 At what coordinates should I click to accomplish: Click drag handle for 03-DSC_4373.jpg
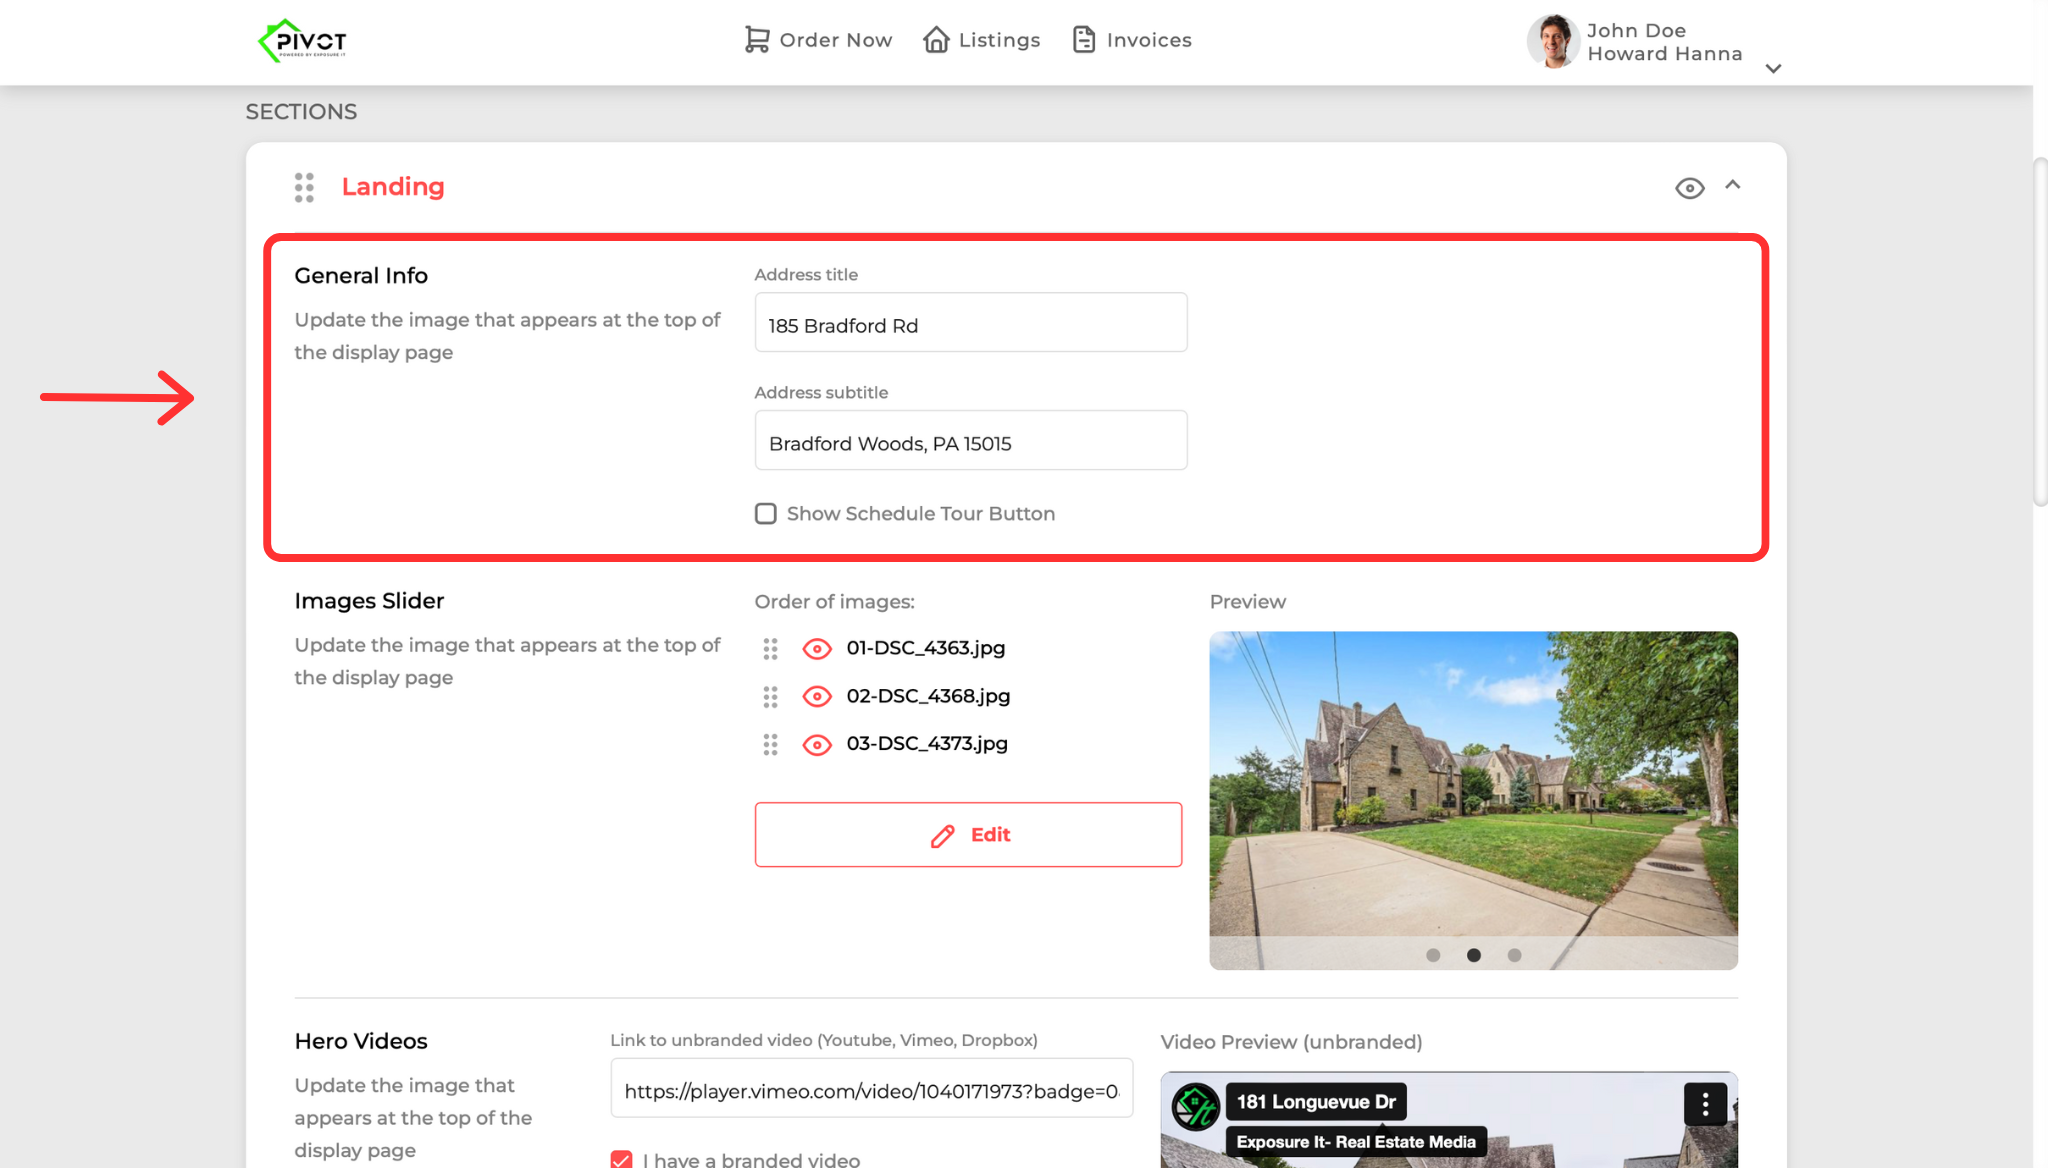pos(770,745)
